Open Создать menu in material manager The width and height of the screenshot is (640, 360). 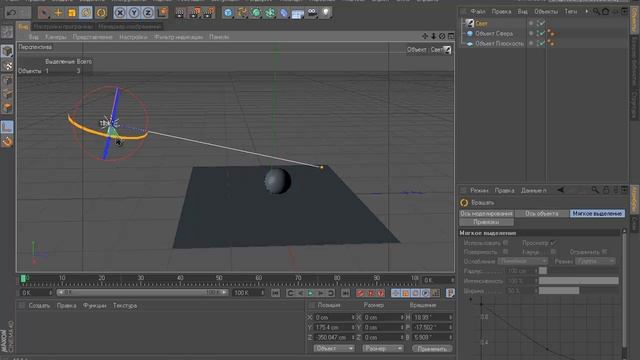(x=39, y=305)
